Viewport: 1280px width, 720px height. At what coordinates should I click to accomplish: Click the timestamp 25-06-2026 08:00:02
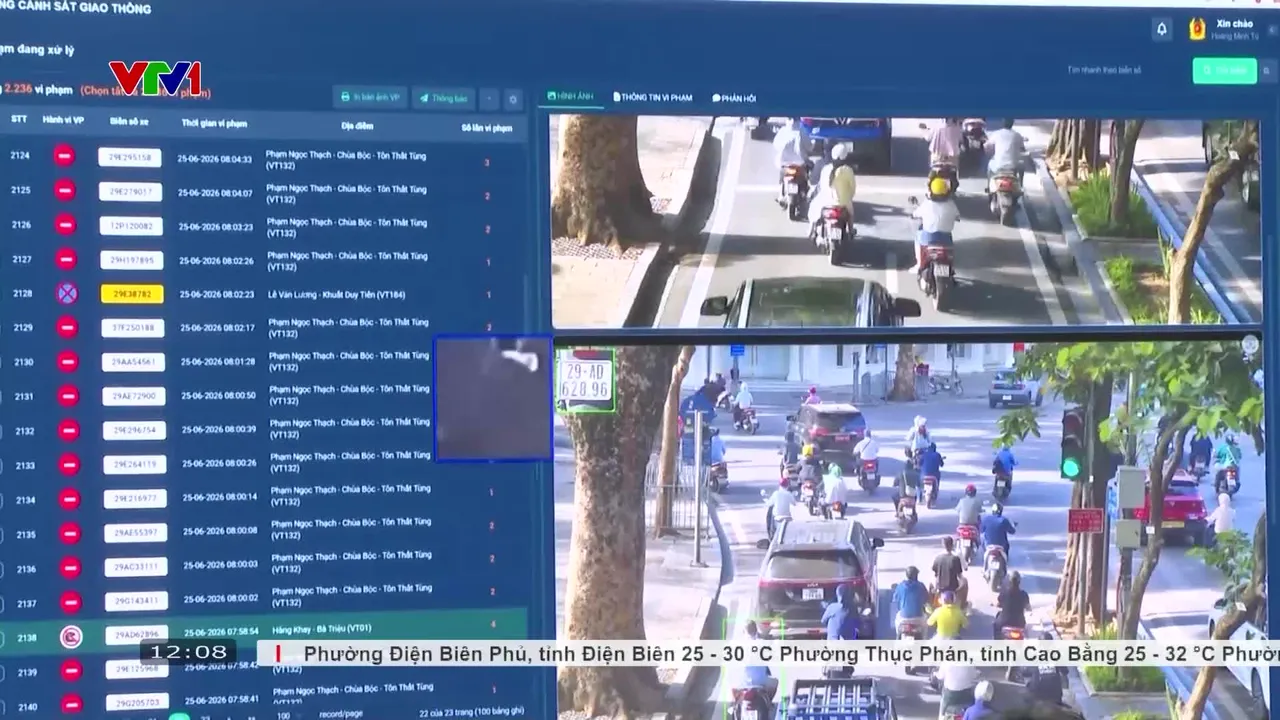coord(221,598)
